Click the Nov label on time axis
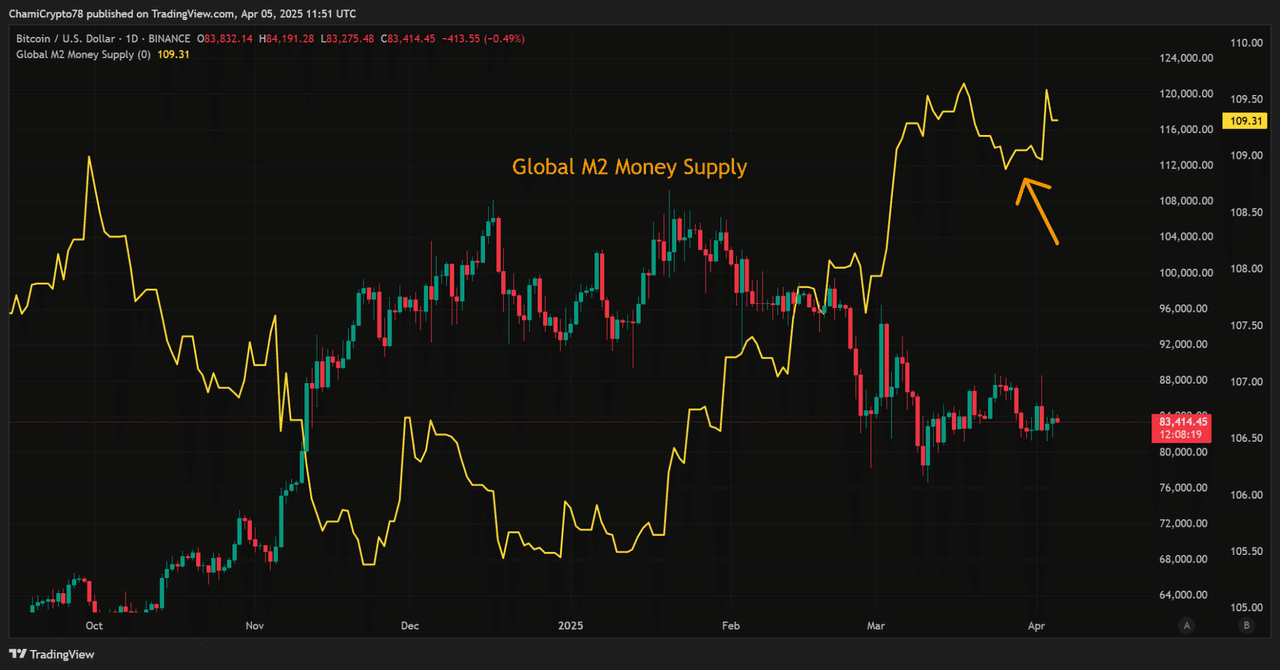 (x=254, y=626)
